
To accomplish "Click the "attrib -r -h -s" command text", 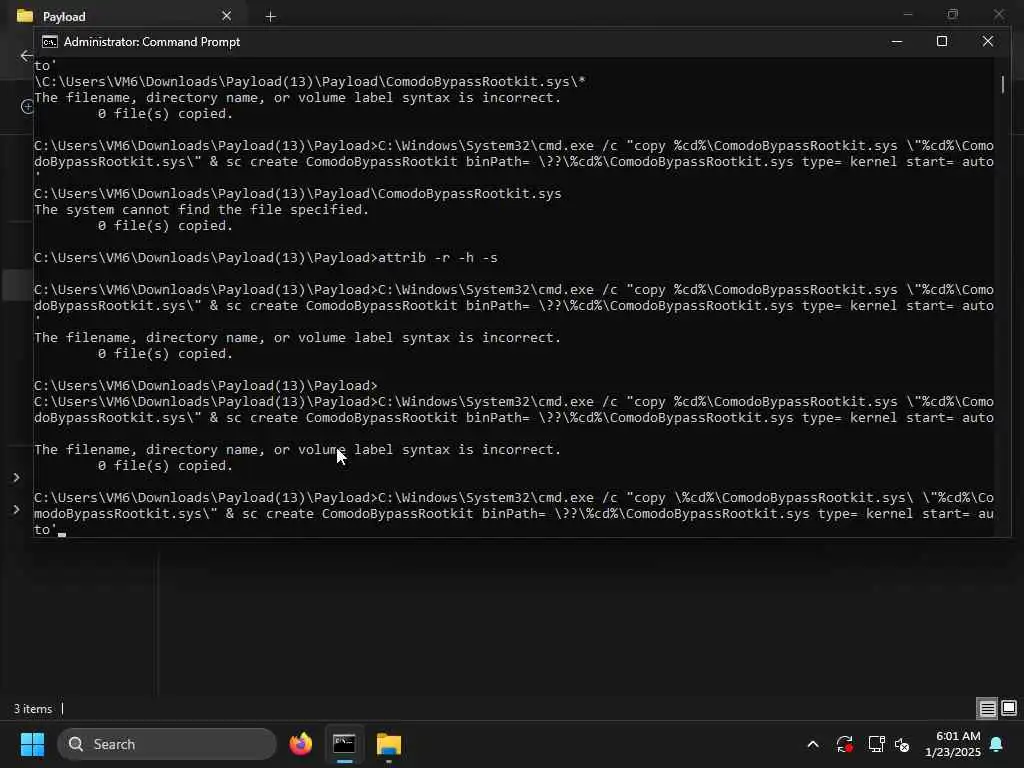I will (x=438, y=257).
